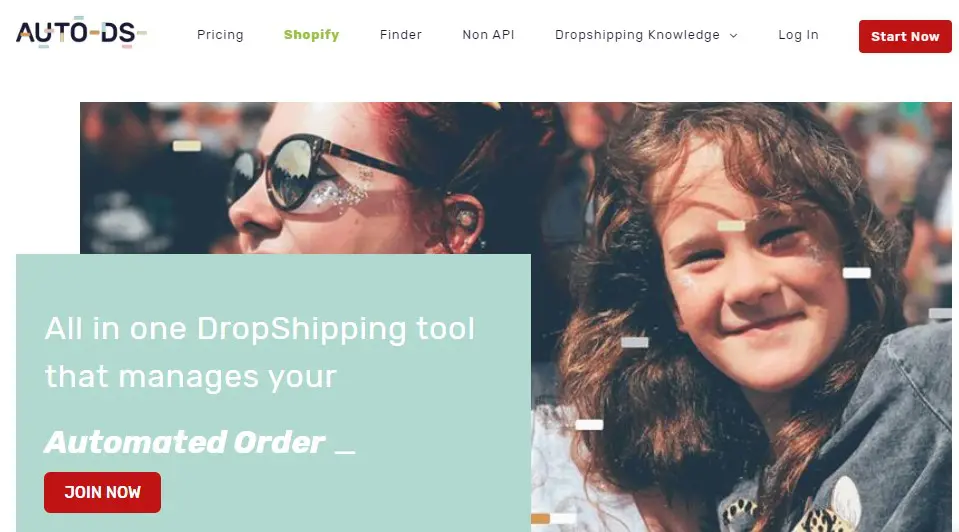Click the woman's sunglasses in hero photo
959x532 pixels.
(318, 172)
